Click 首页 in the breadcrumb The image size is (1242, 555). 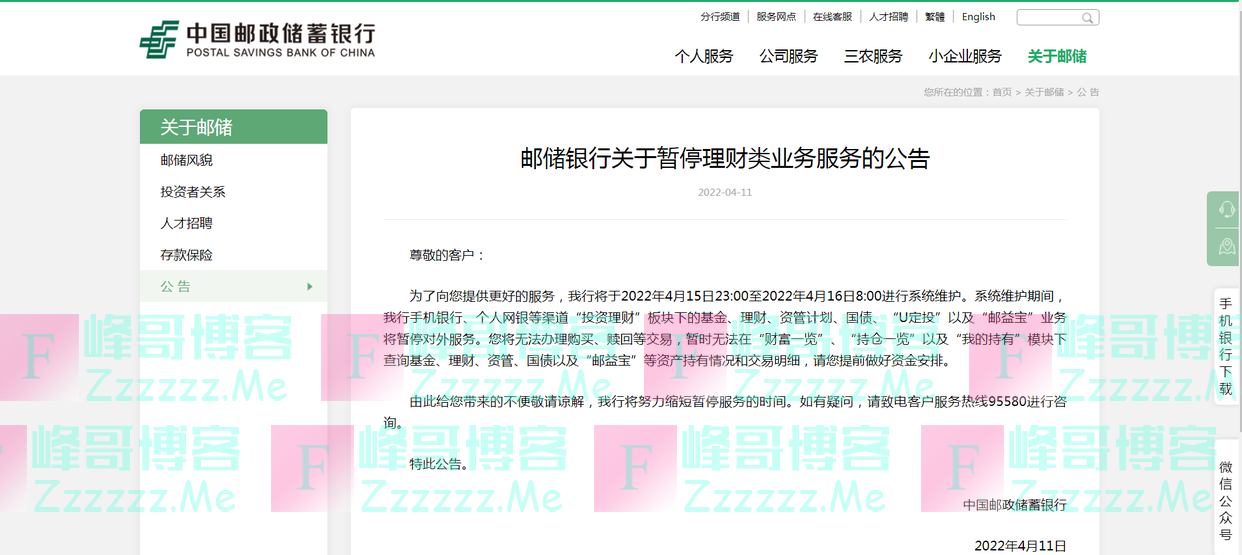pos(1001,92)
